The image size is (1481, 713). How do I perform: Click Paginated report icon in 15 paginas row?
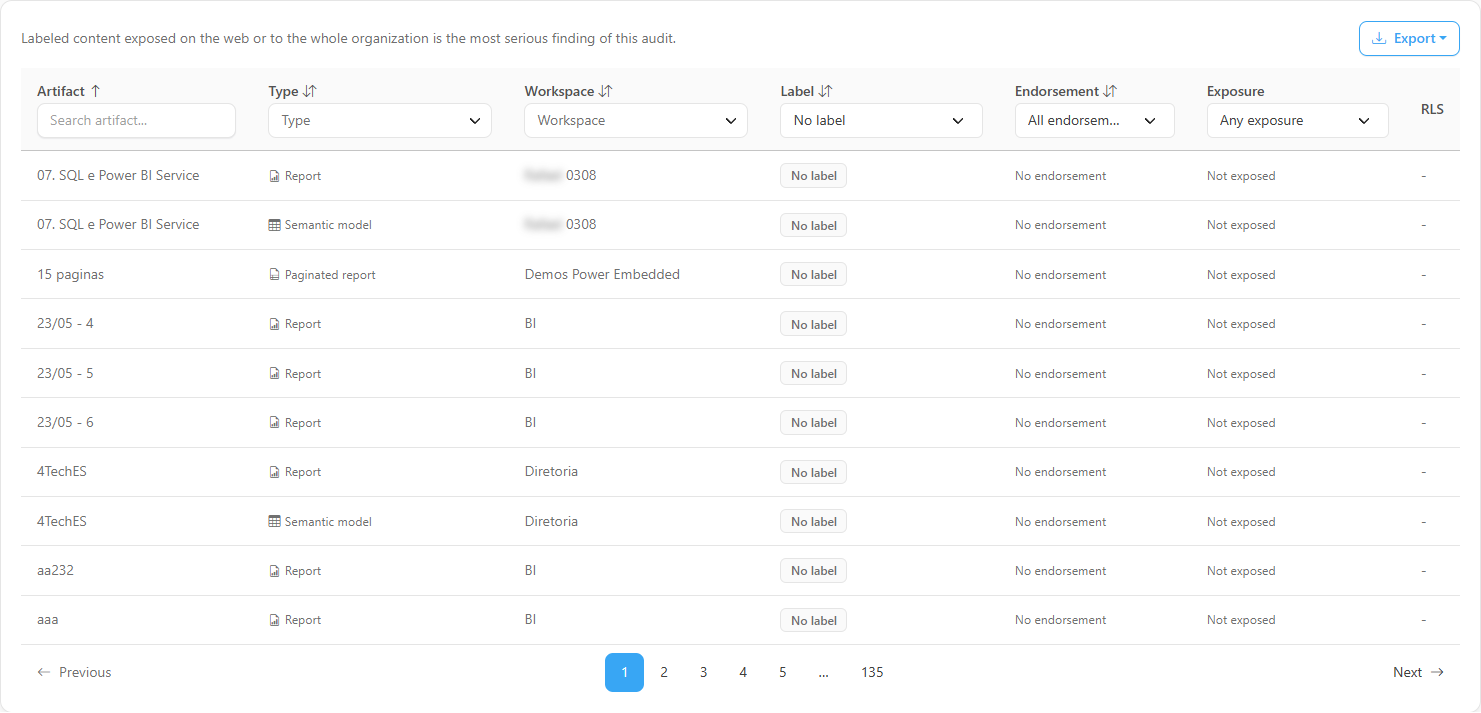click(274, 275)
